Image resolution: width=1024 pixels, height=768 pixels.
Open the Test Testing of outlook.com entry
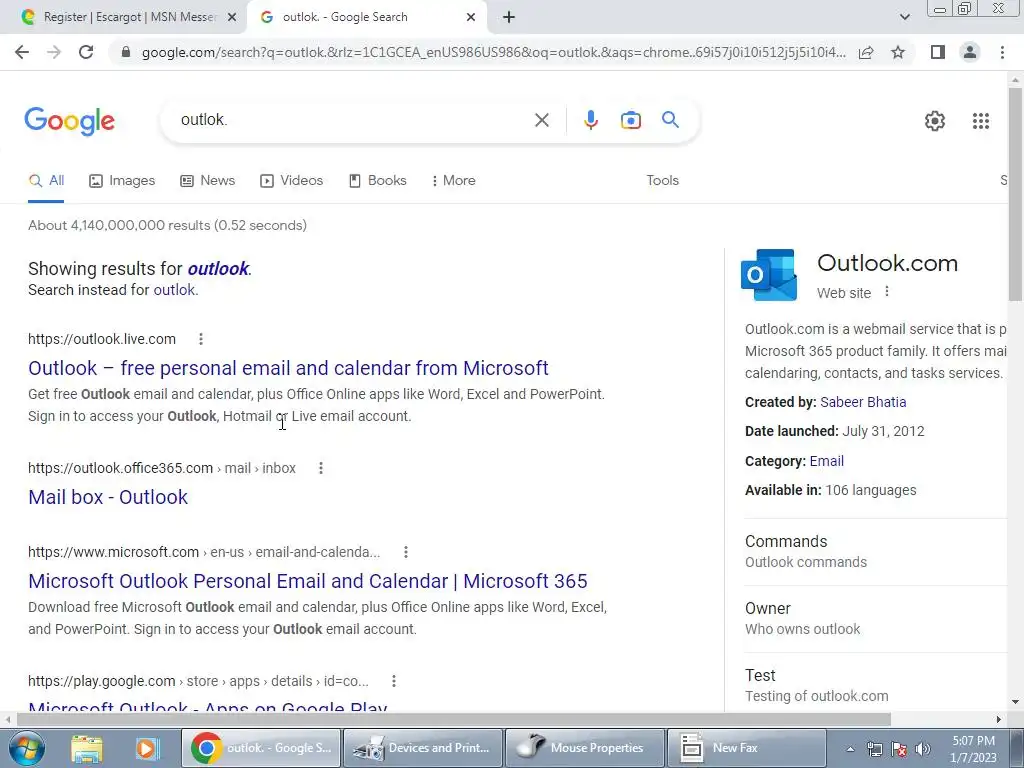coord(875,685)
